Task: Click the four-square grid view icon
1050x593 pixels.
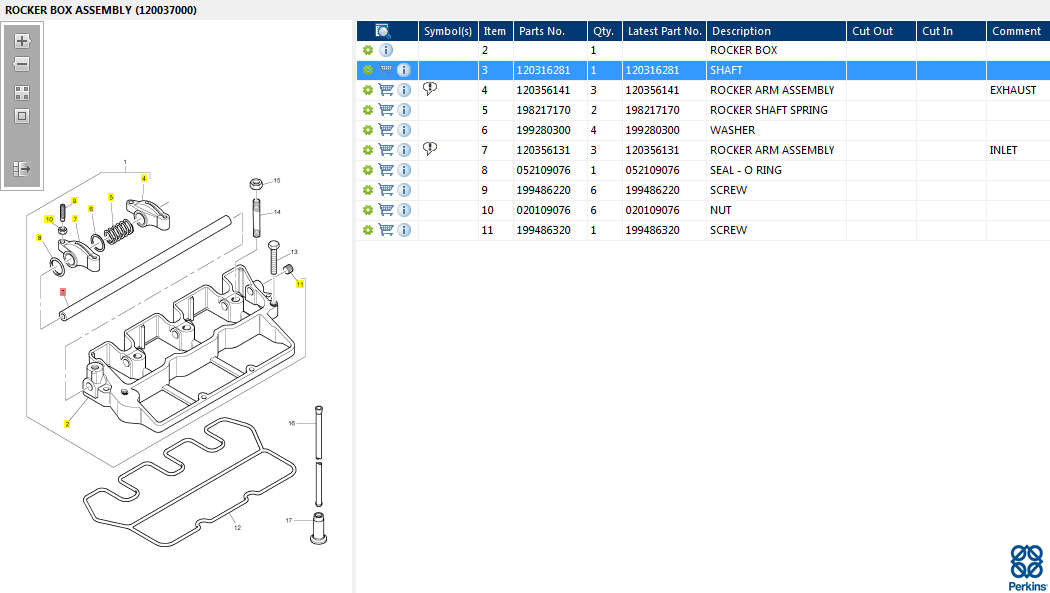Action: tap(22, 92)
